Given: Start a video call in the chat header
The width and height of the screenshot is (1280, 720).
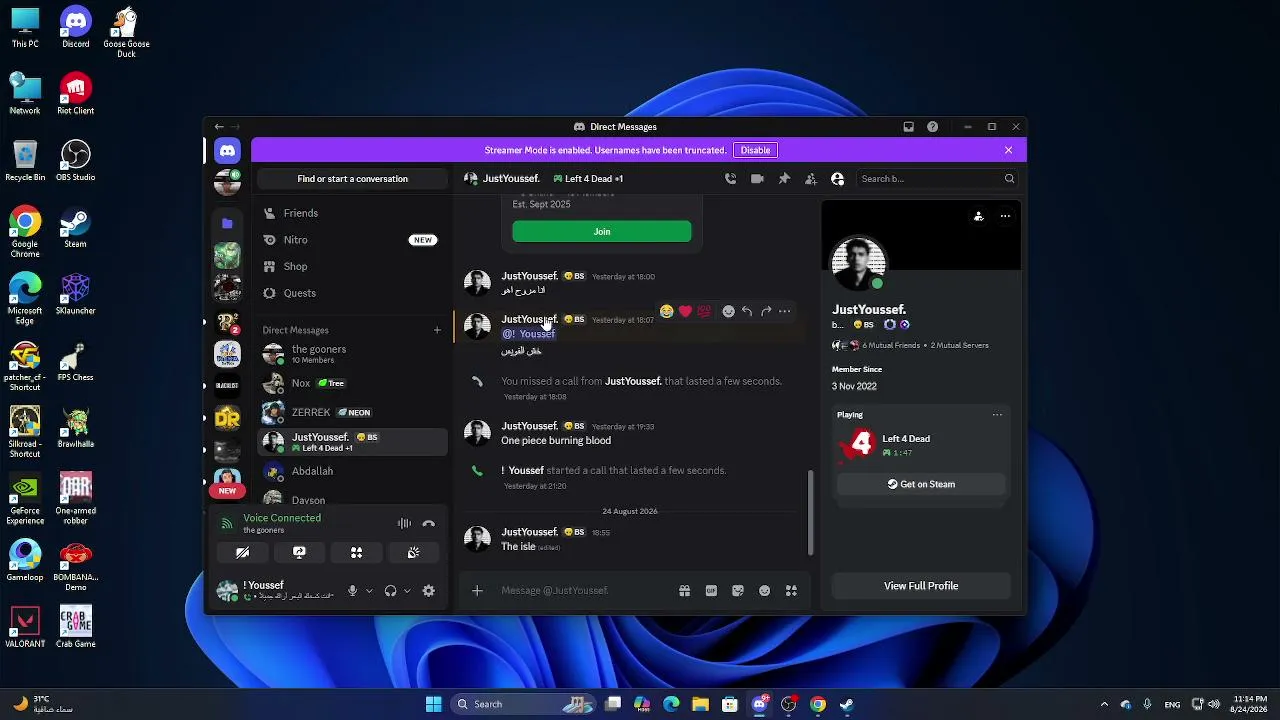Looking at the screenshot, I should click(x=757, y=179).
